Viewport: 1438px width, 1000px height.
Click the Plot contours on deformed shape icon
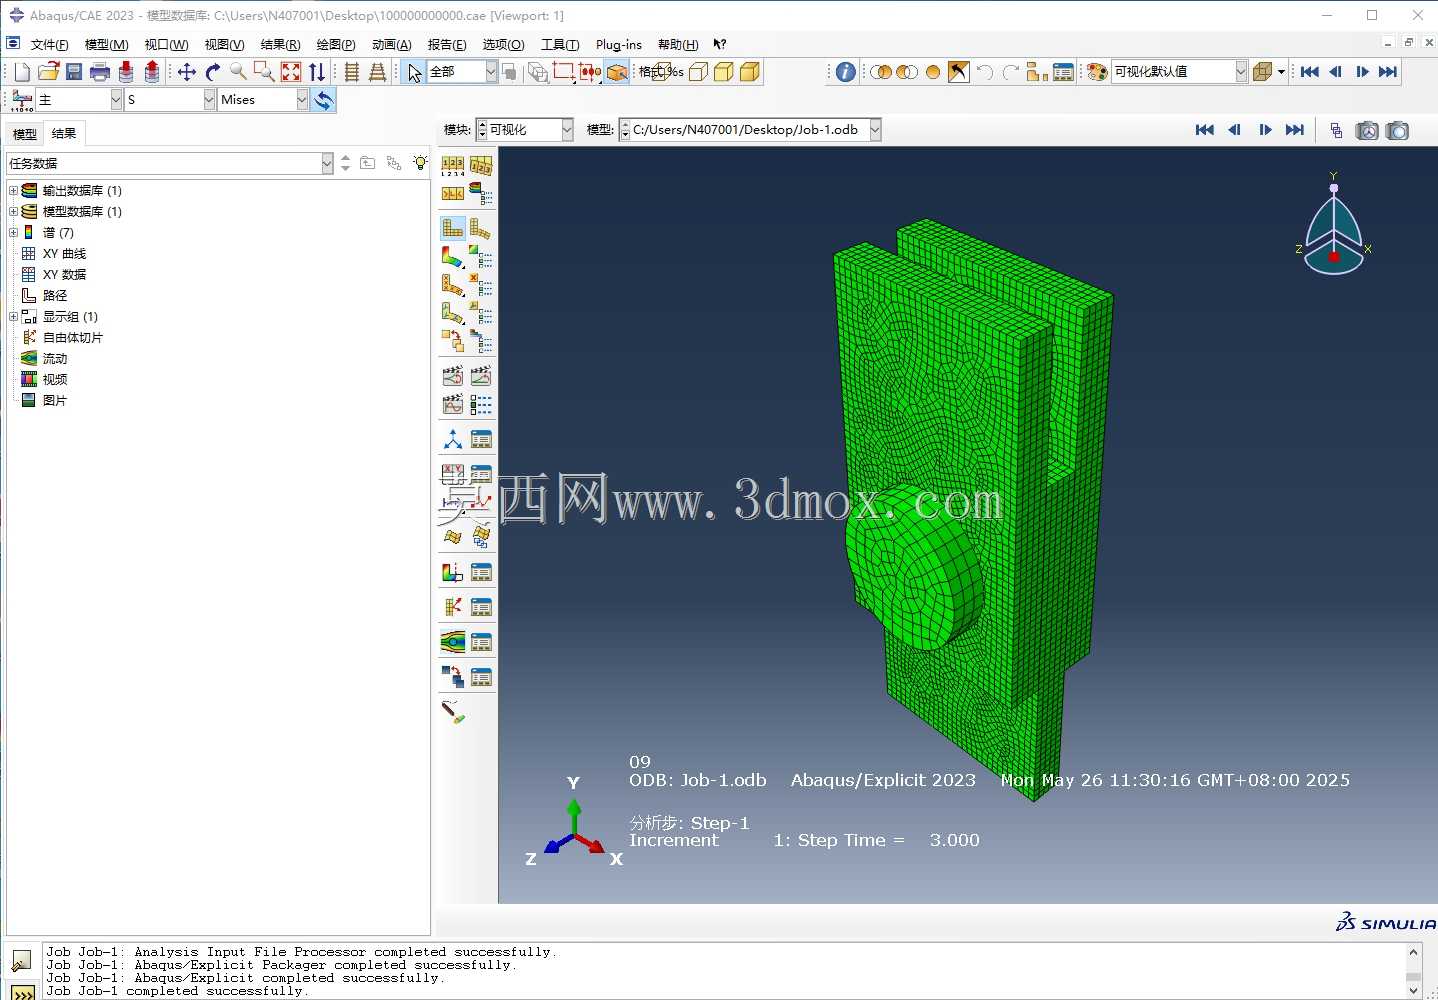[x=453, y=257]
